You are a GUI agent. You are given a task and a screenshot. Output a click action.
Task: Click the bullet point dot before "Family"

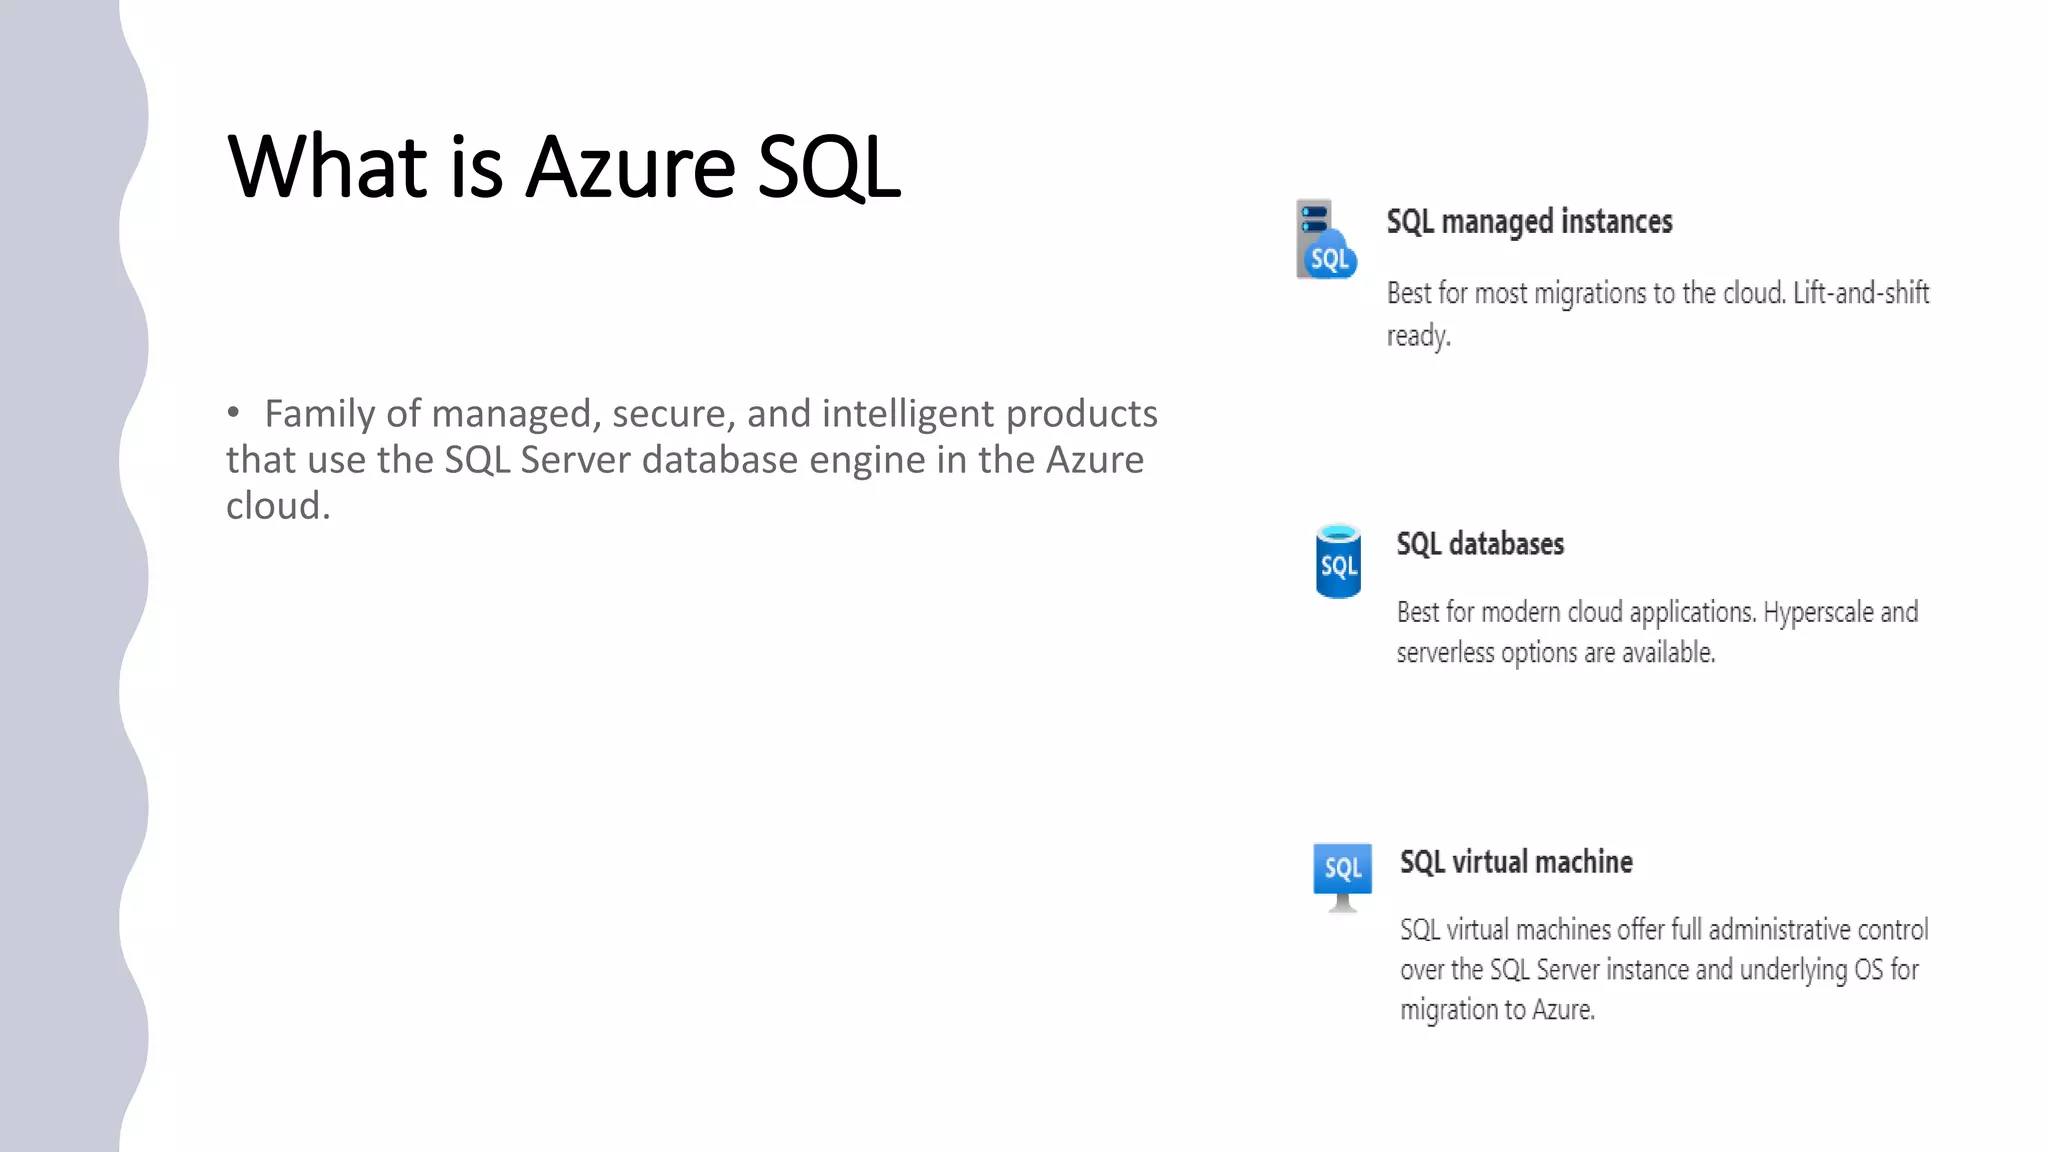233,412
